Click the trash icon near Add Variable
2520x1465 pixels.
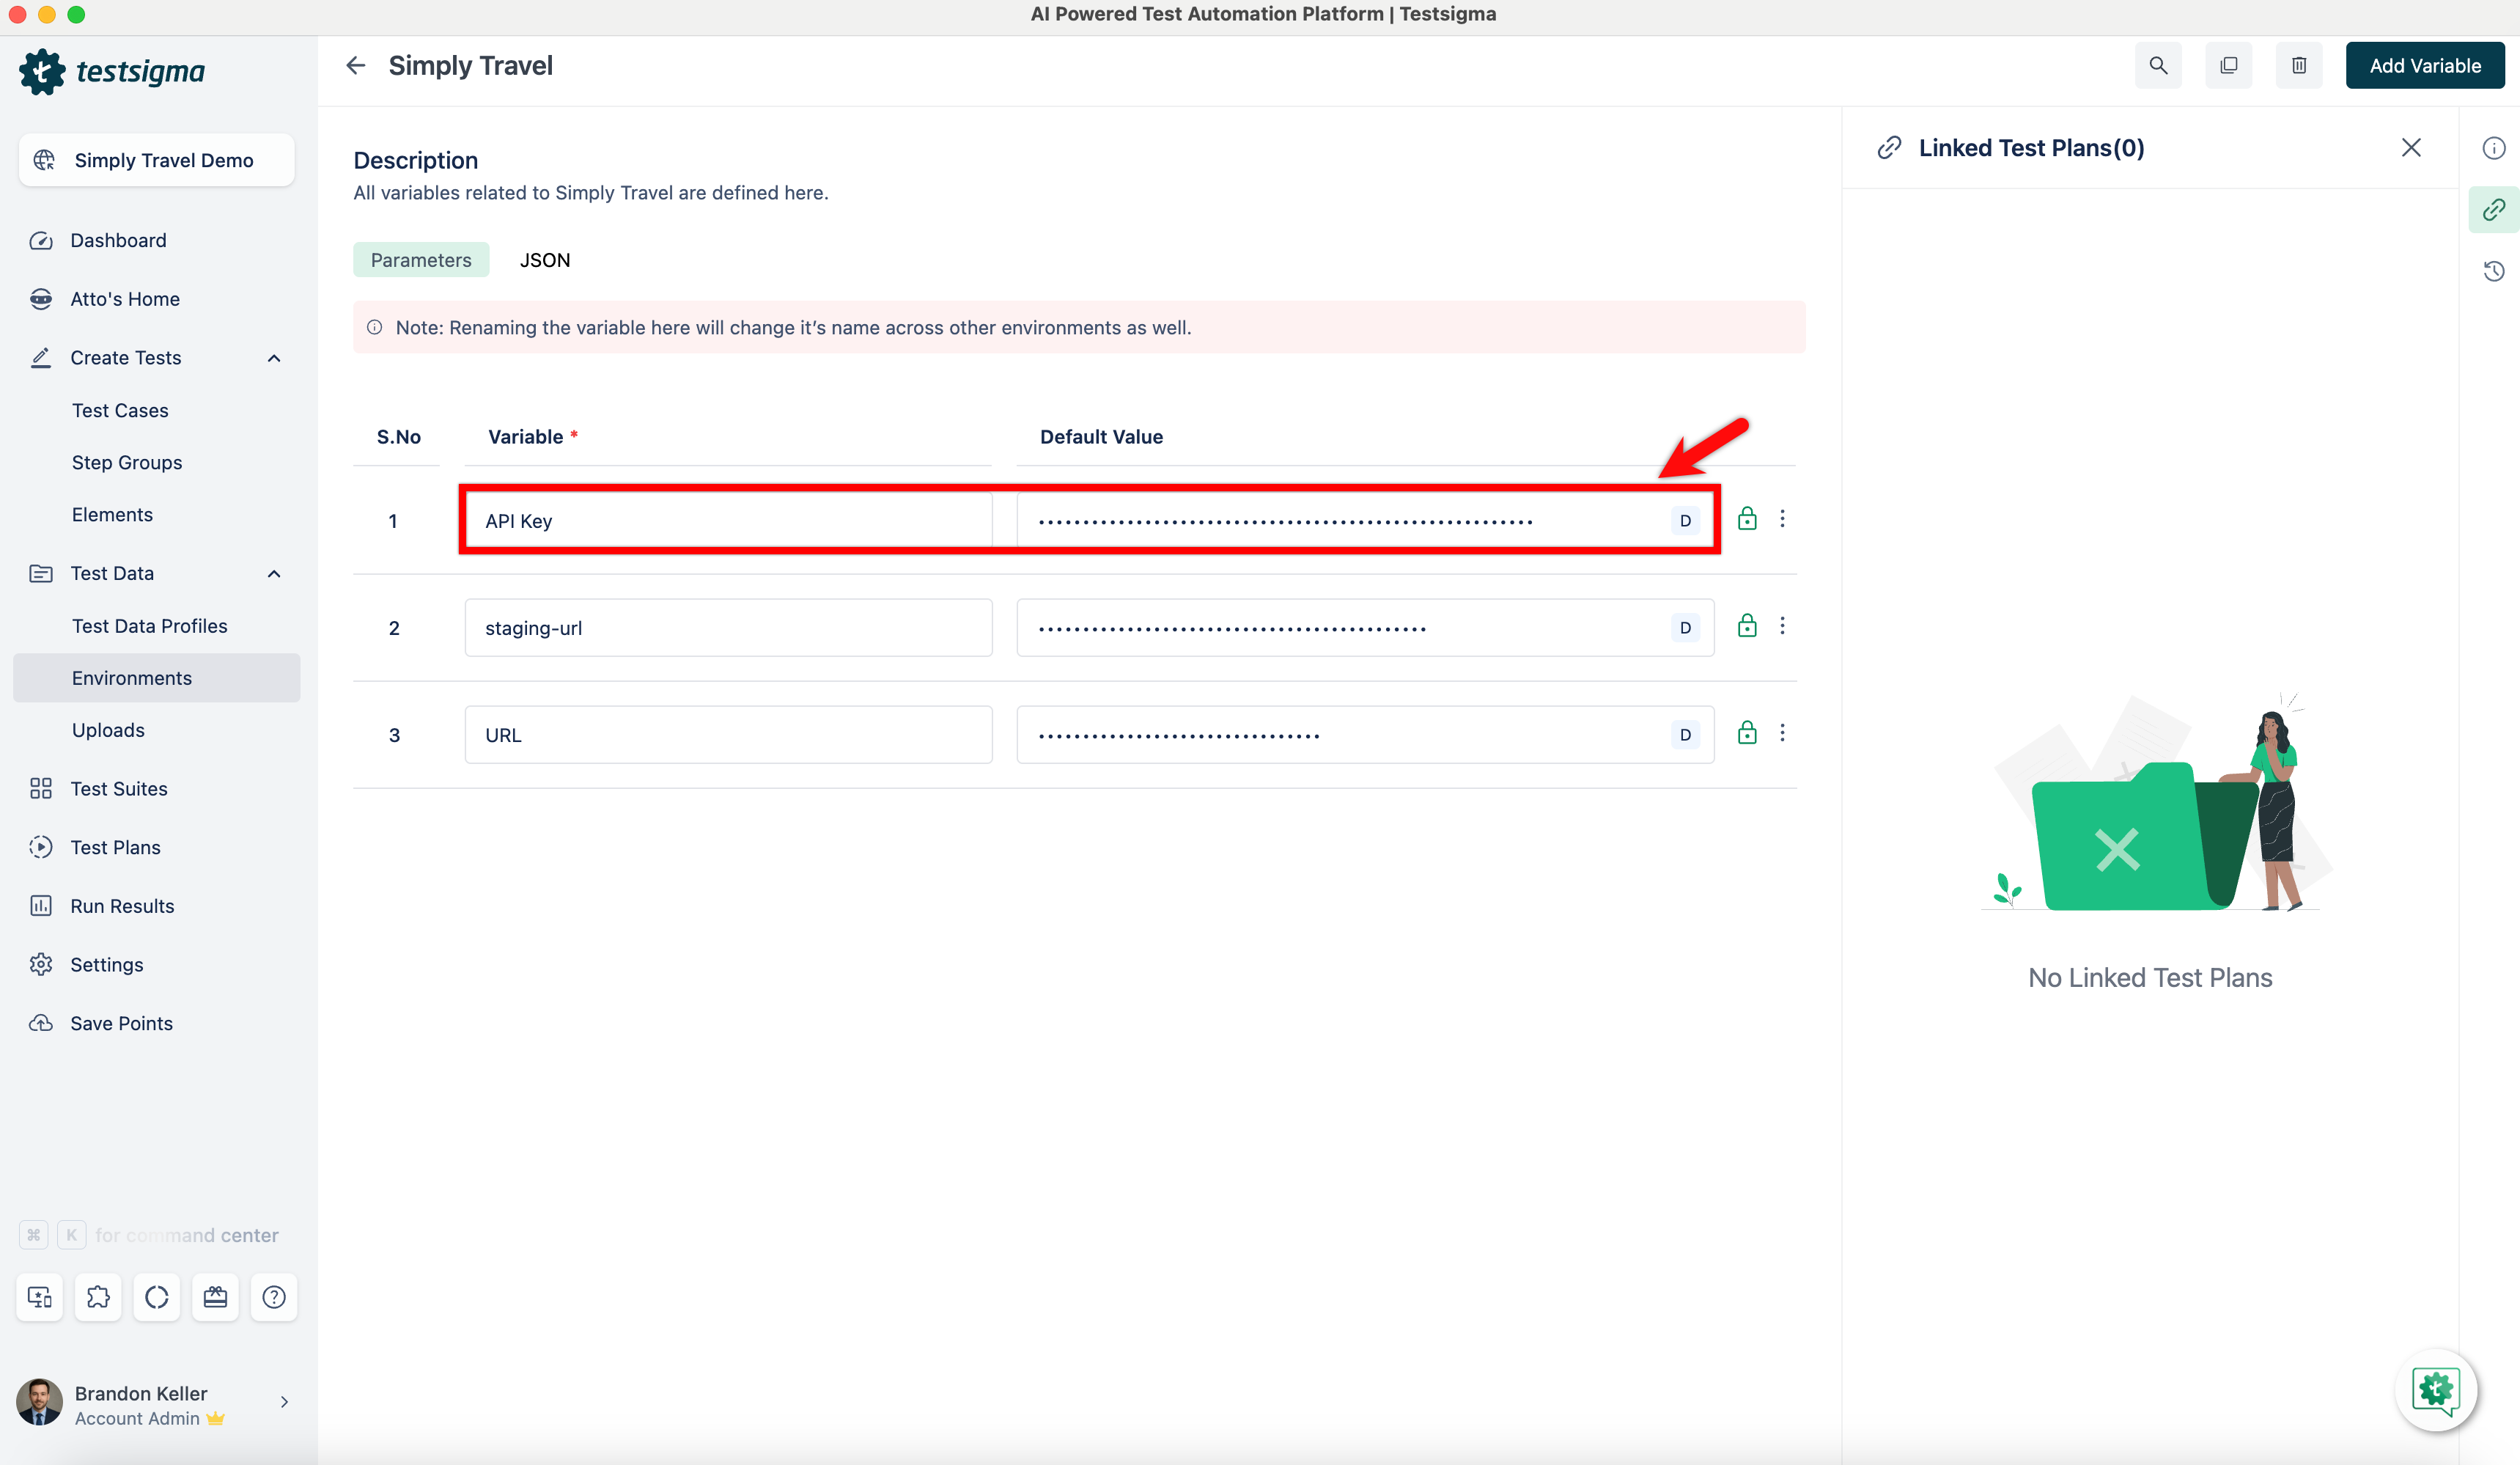2298,65
